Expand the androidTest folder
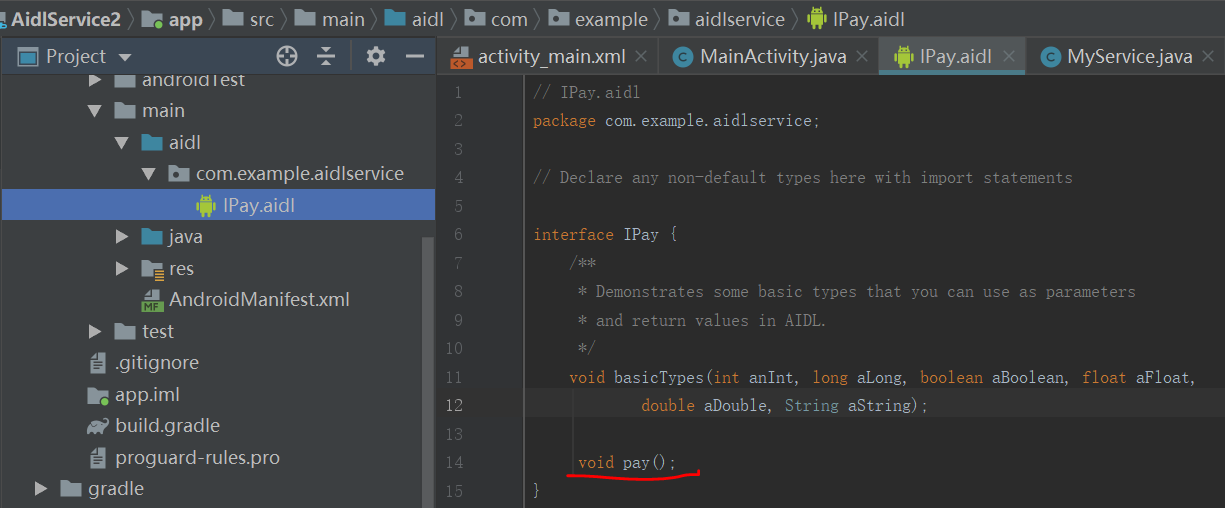 [95, 79]
